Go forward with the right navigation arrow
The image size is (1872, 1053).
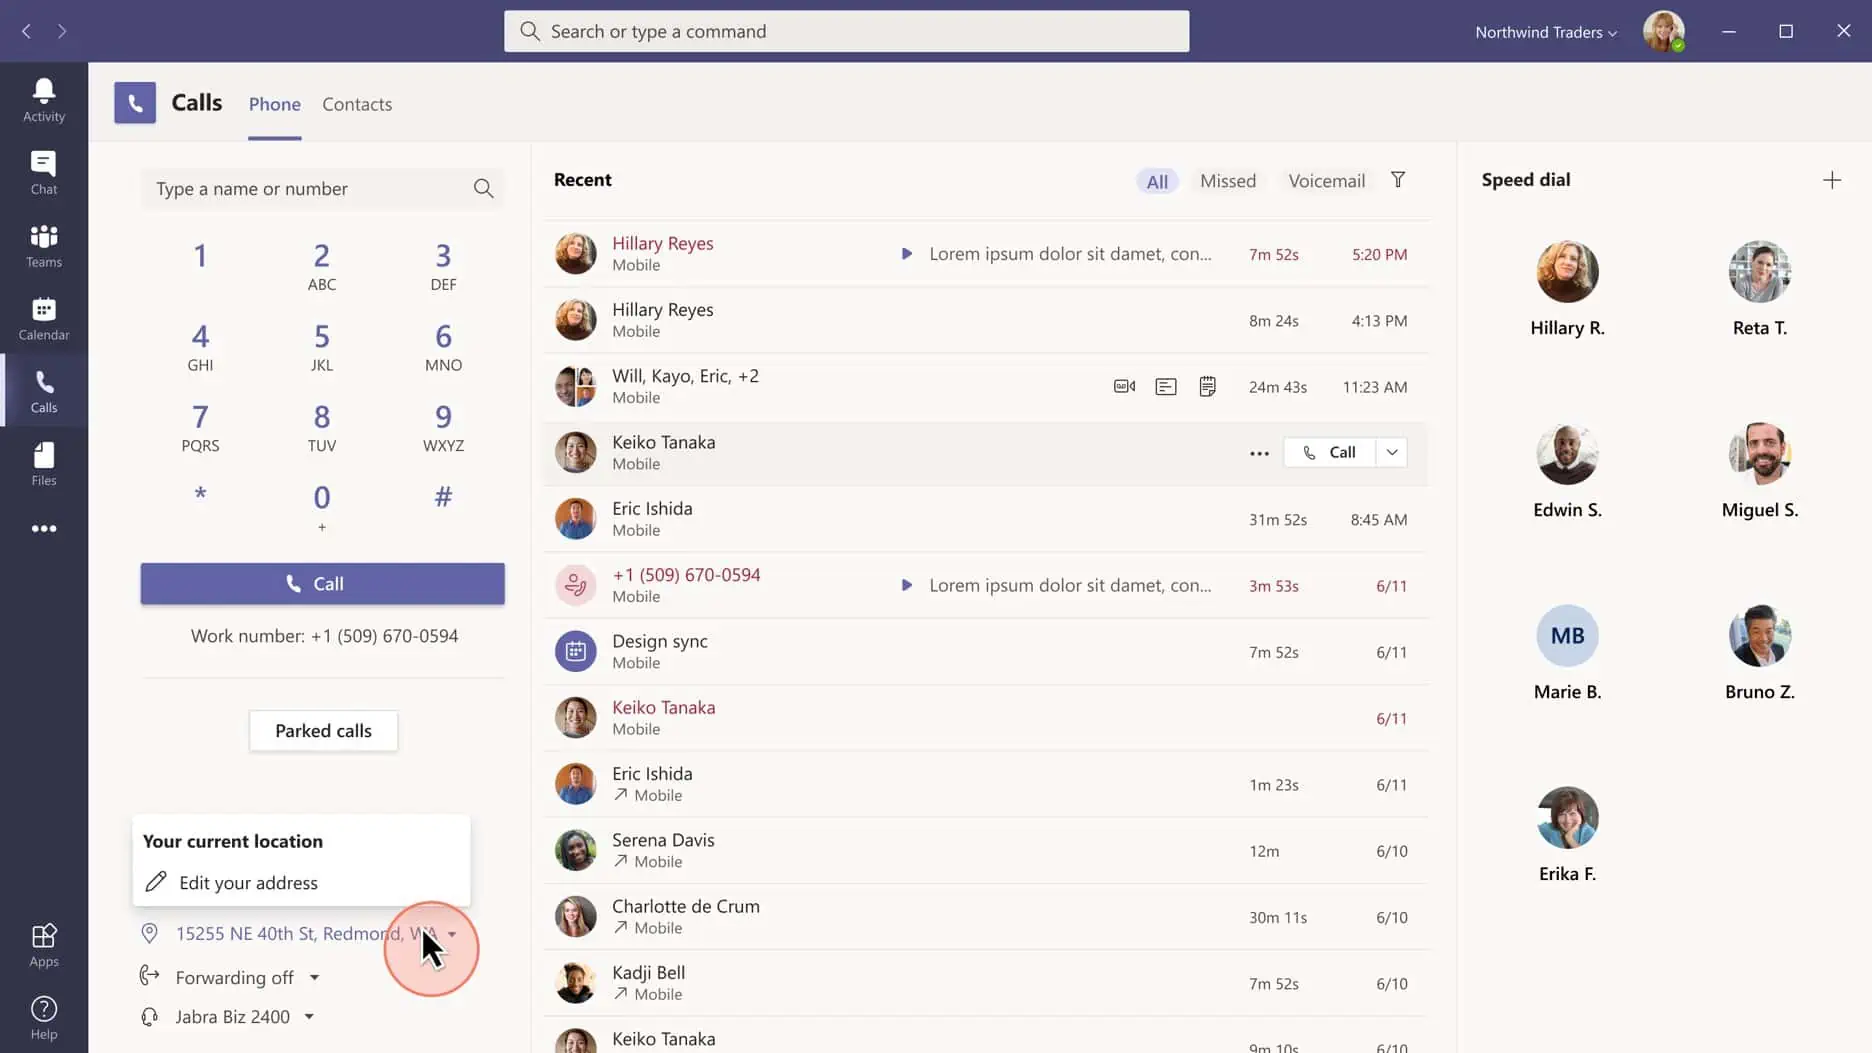click(x=62, y=31)
